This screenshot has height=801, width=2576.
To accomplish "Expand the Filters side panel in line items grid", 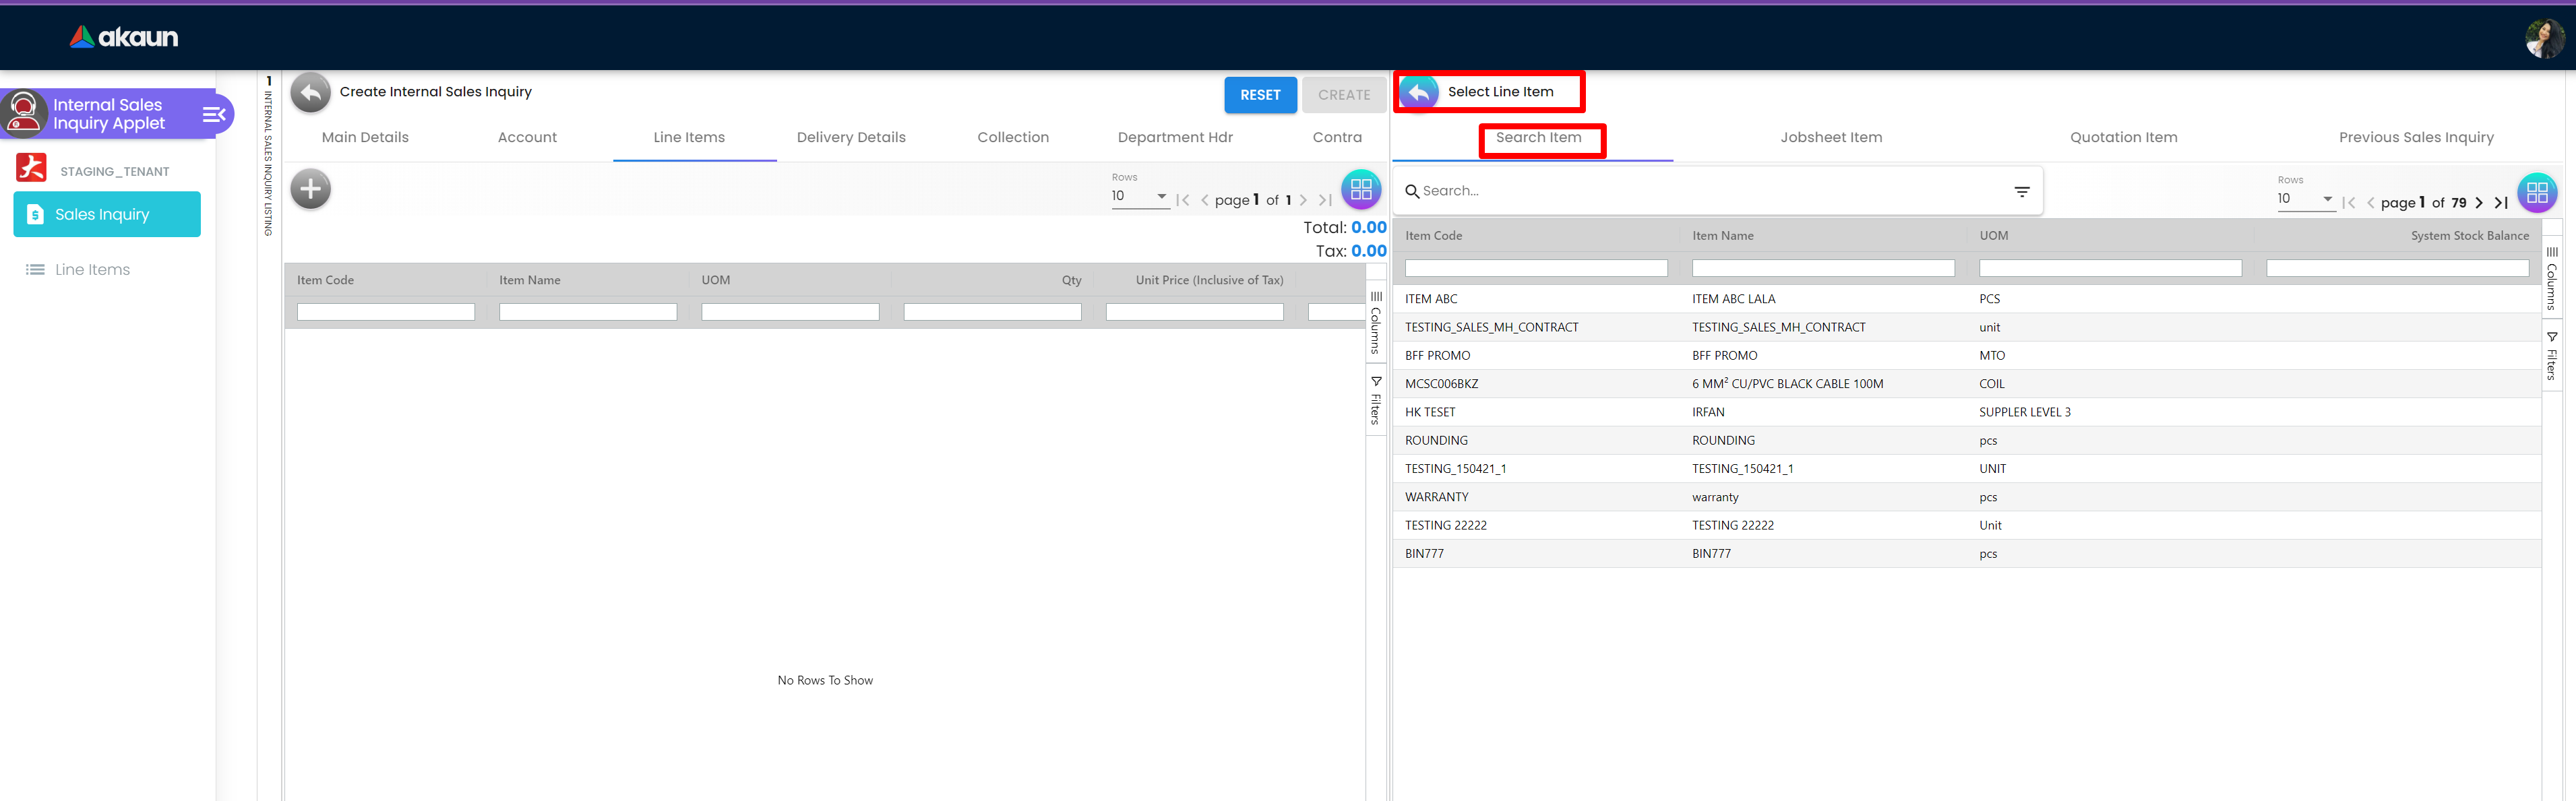I will (x=1376, y=401).
